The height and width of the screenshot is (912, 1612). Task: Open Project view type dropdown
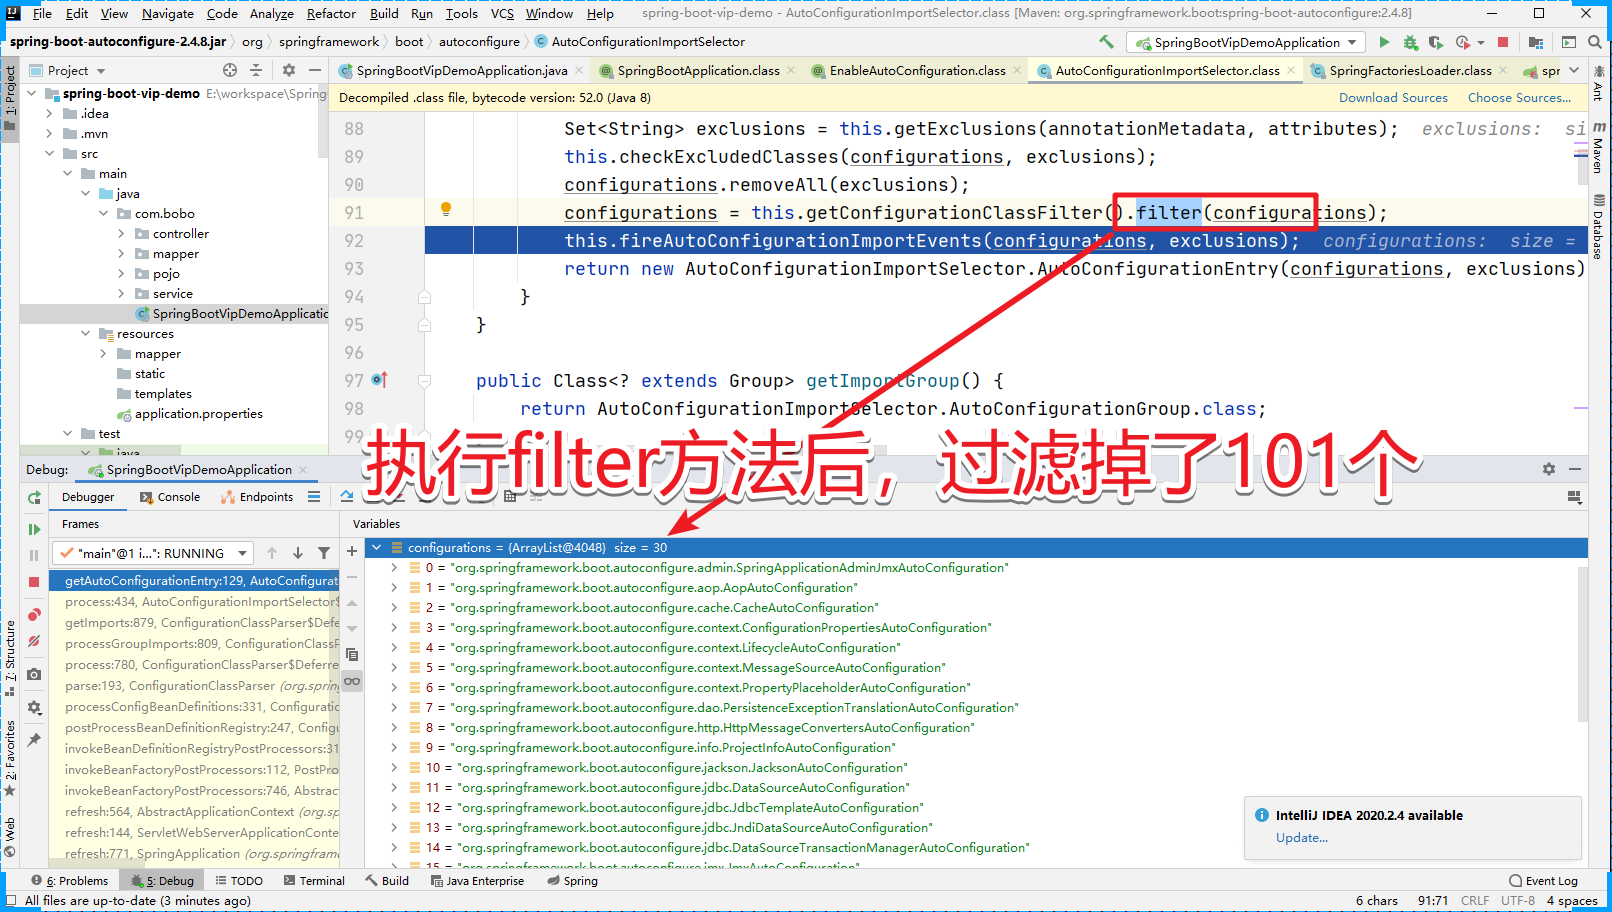[101, 71]
